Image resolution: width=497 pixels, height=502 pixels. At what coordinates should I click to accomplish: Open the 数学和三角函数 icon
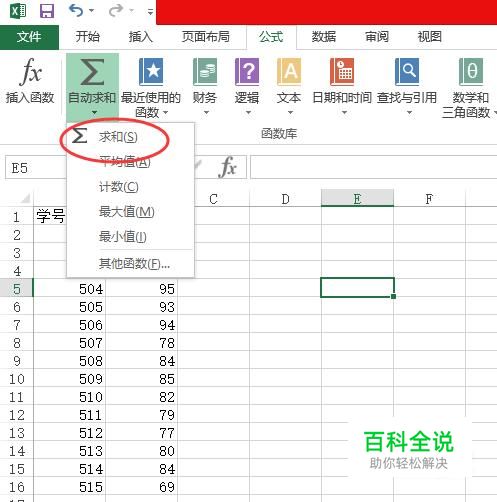pos(471,72)
